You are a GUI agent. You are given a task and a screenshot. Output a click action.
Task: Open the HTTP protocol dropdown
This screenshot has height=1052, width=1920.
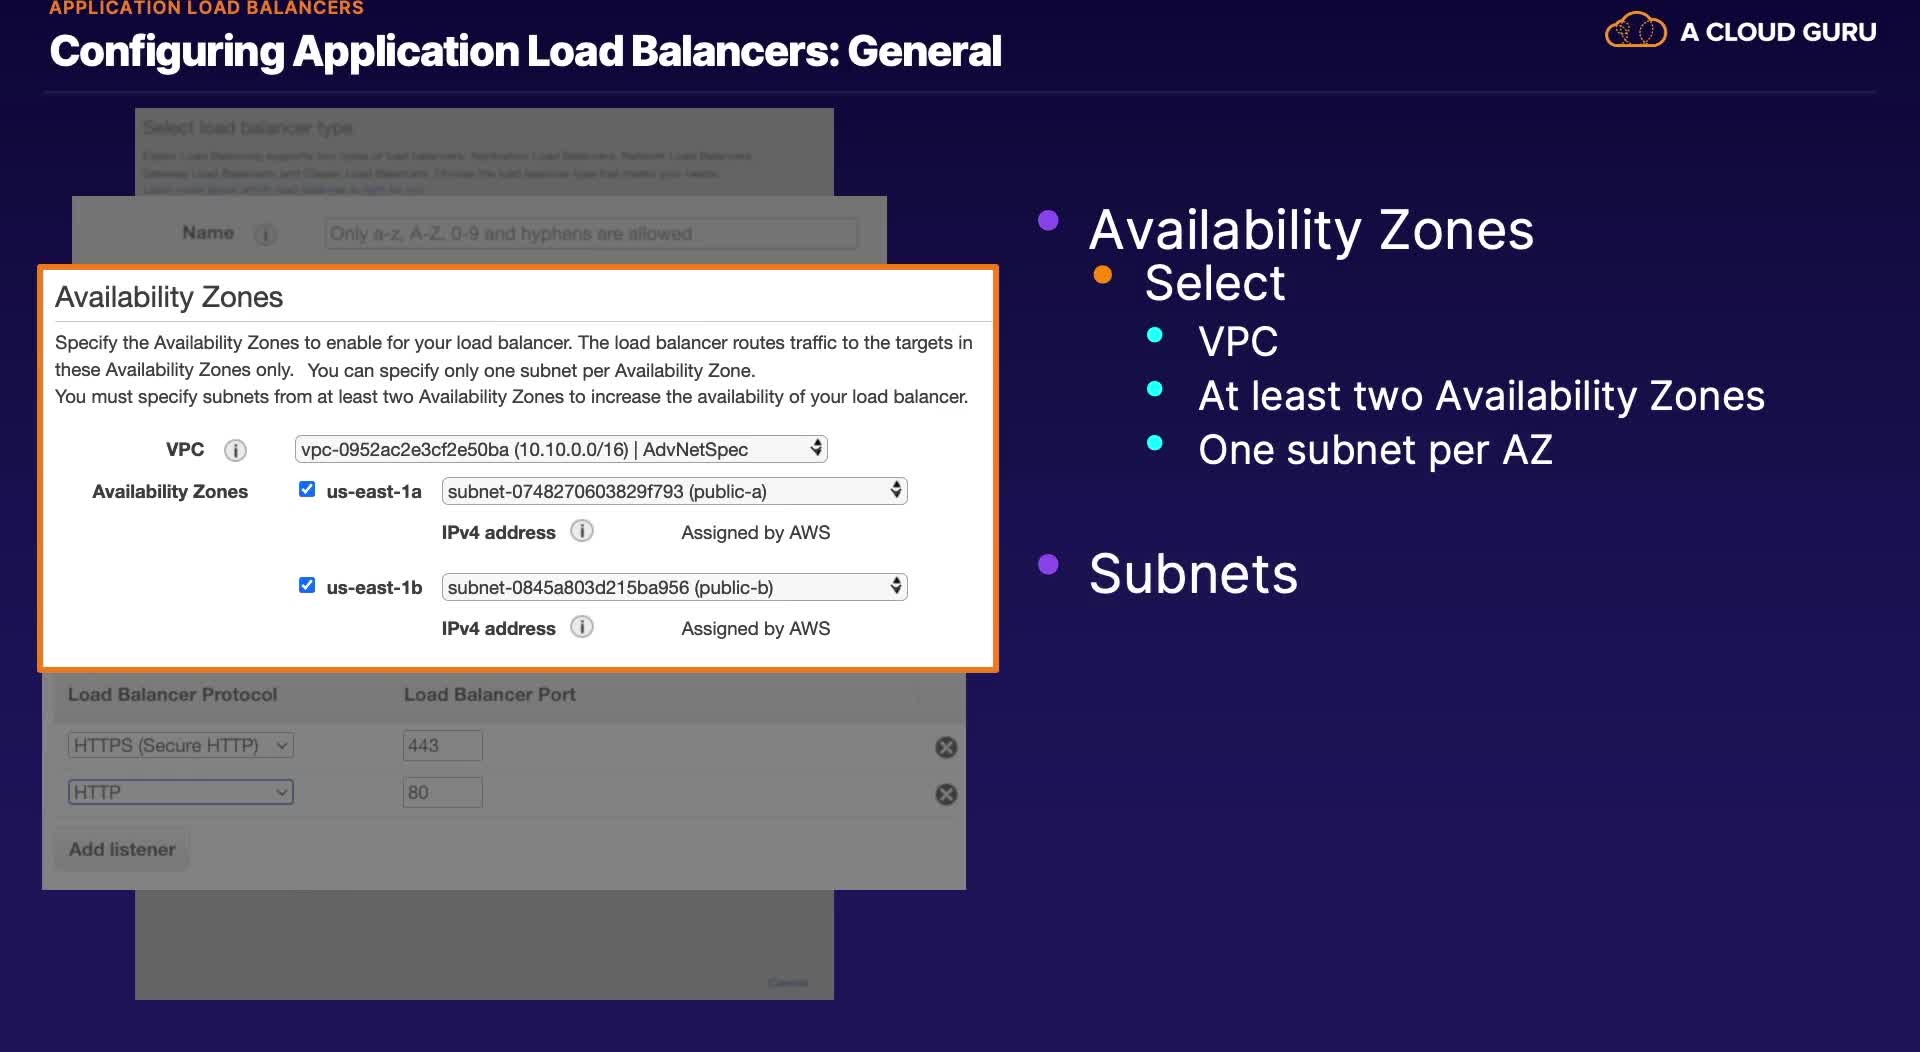coord(181,792)
